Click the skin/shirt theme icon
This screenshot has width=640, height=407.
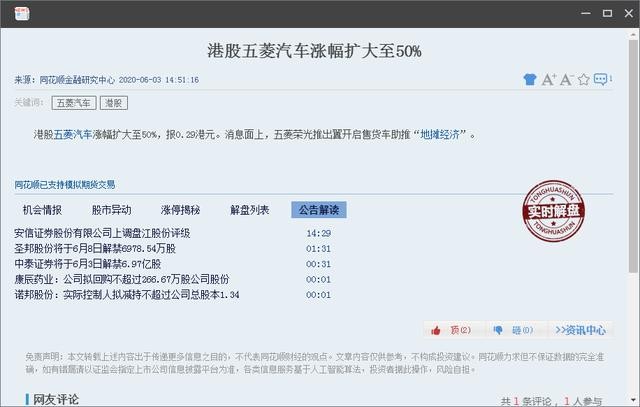point(529,79)
